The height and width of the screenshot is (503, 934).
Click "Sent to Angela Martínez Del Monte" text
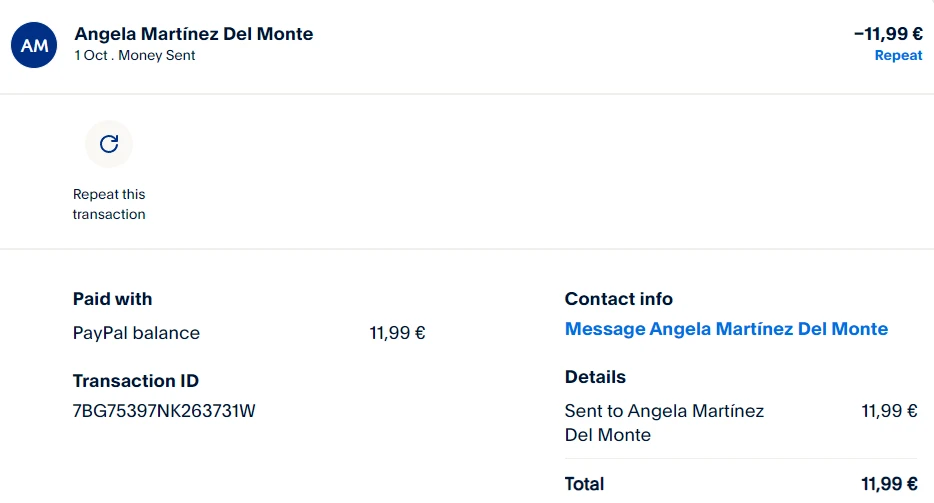[x=664, y=423]
